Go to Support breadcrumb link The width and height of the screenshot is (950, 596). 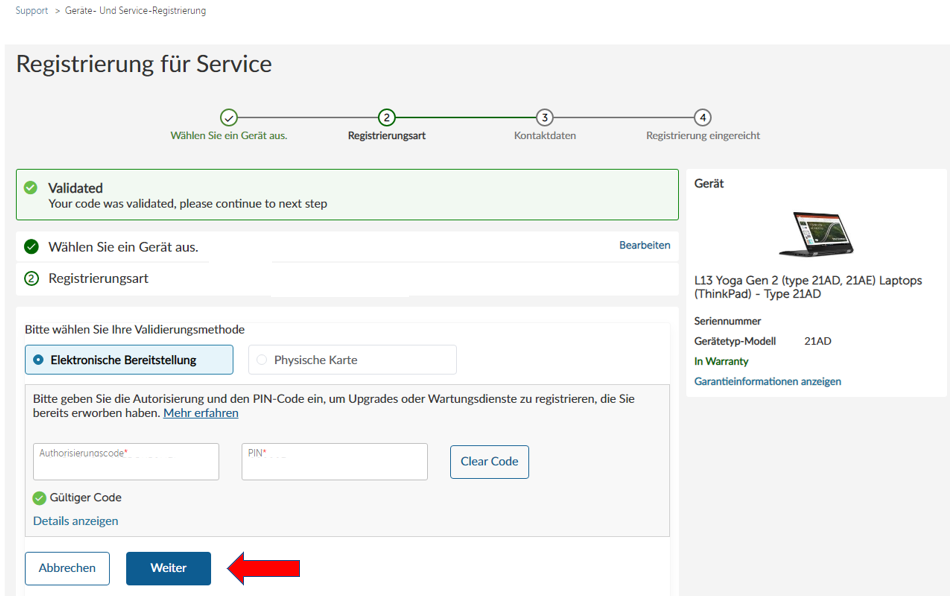point(32,10)
